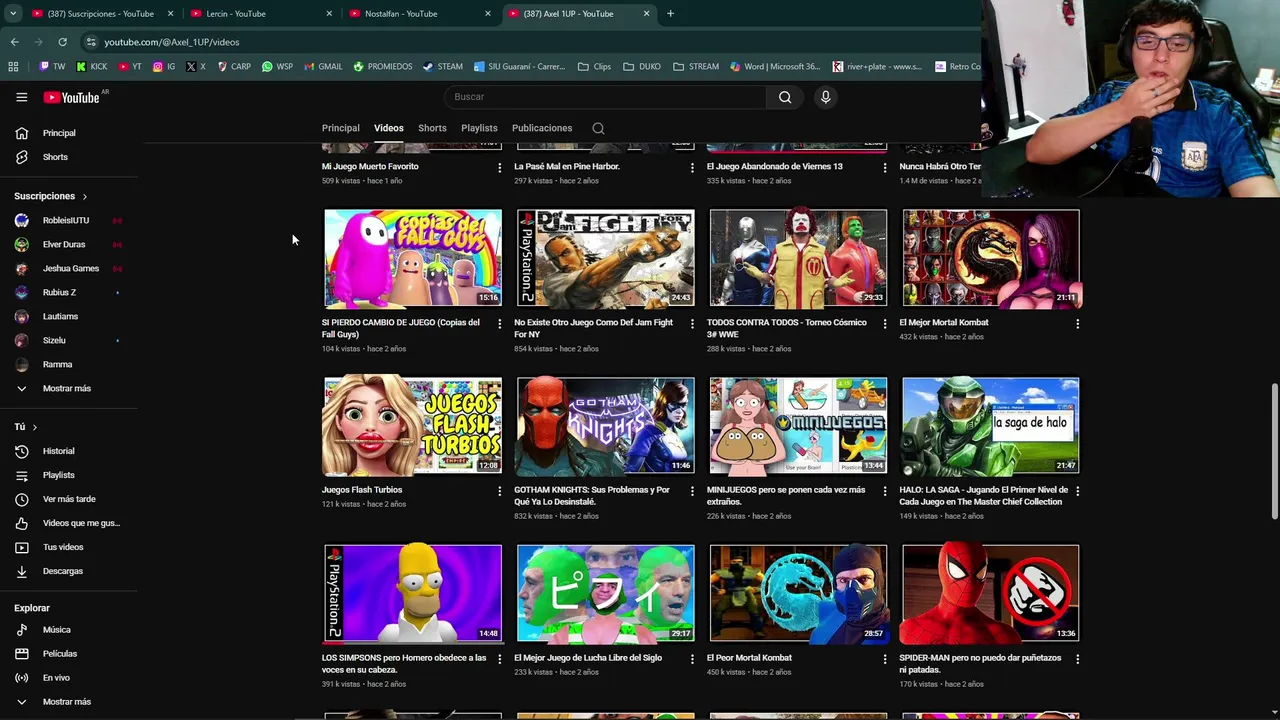Viewport: 1280px width, 720px height.
Task: Open Copias de Fall Guys thumbnail
Action: [413, 258]
